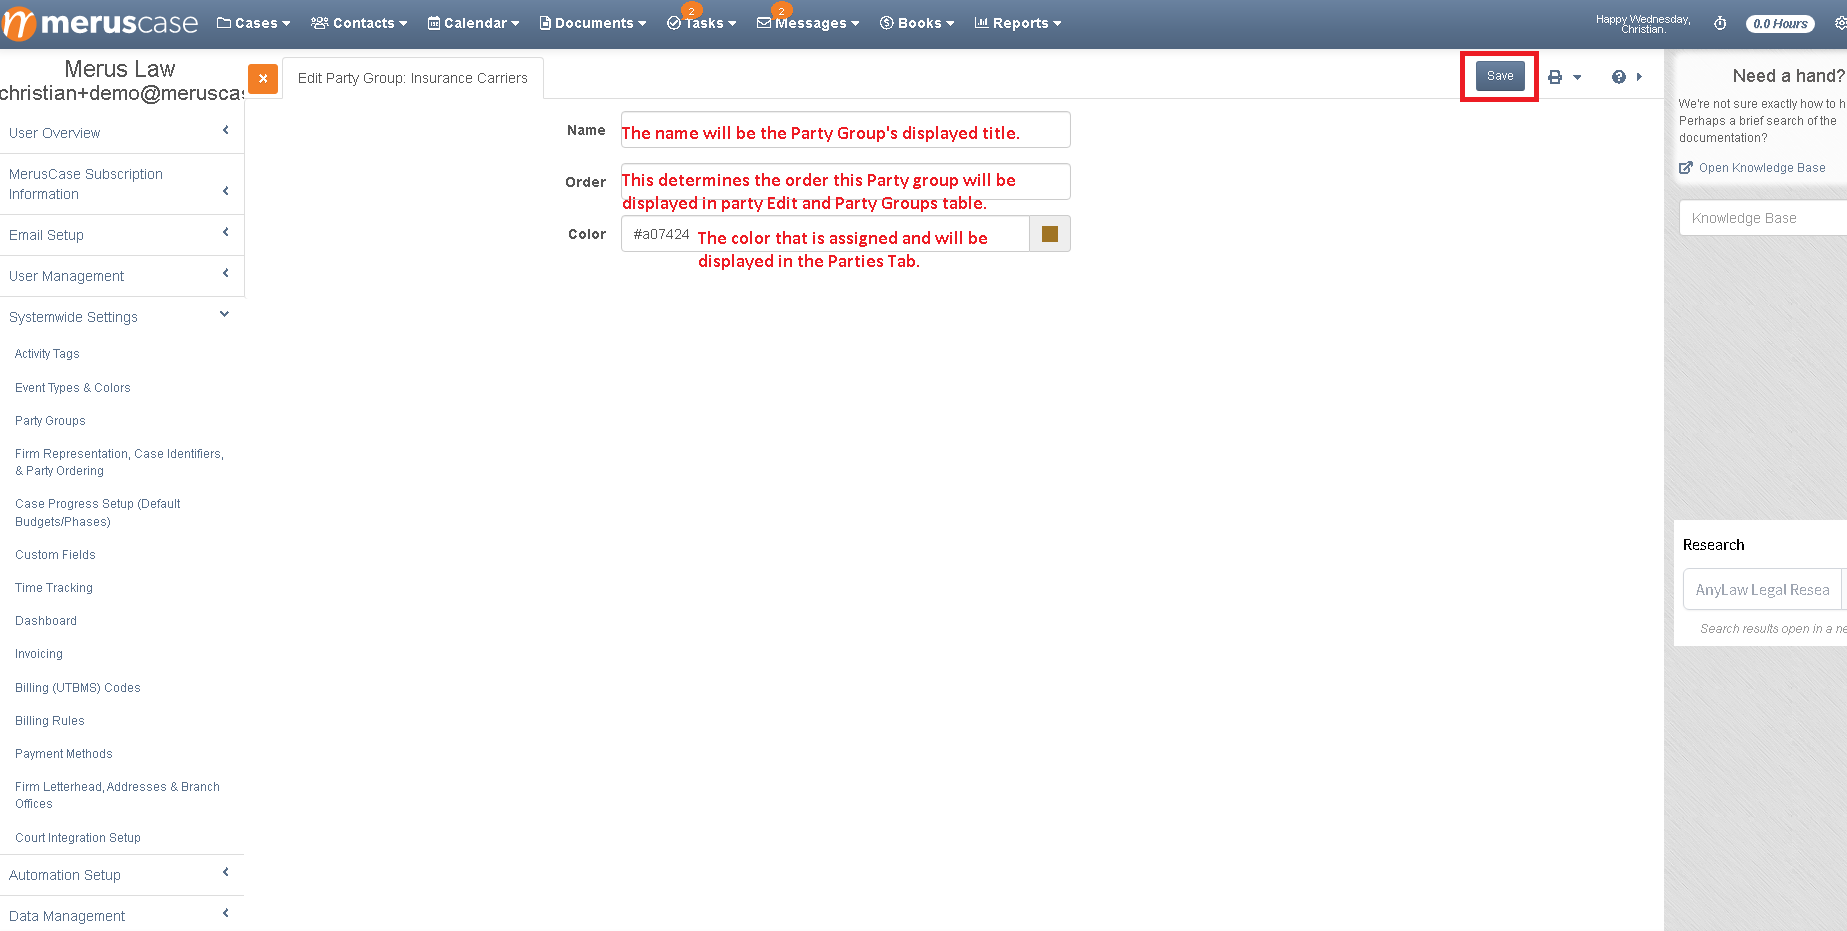The width and height of the screenshot is (1847, 931).
Task: Open the brown color swatch picker
Action: [1050, 234]
